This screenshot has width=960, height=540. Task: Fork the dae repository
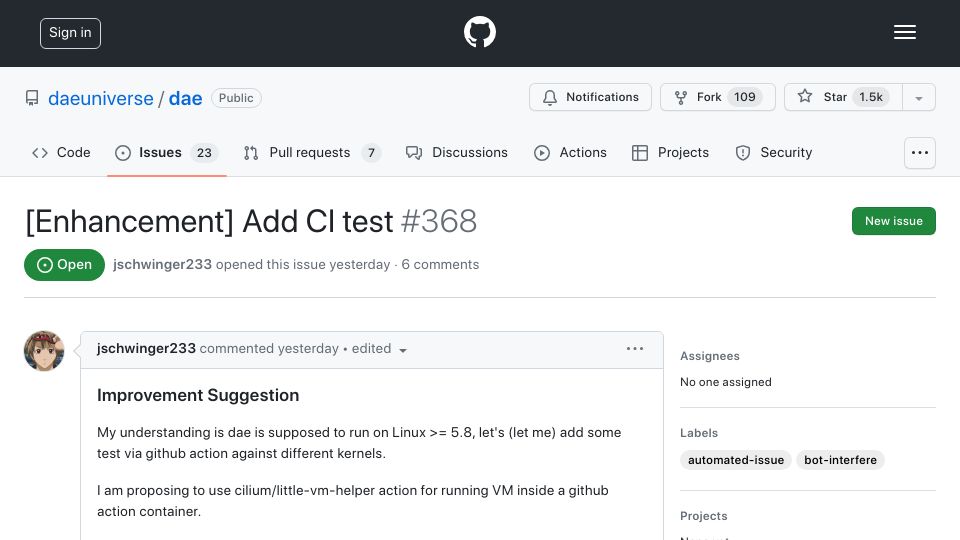718,97
